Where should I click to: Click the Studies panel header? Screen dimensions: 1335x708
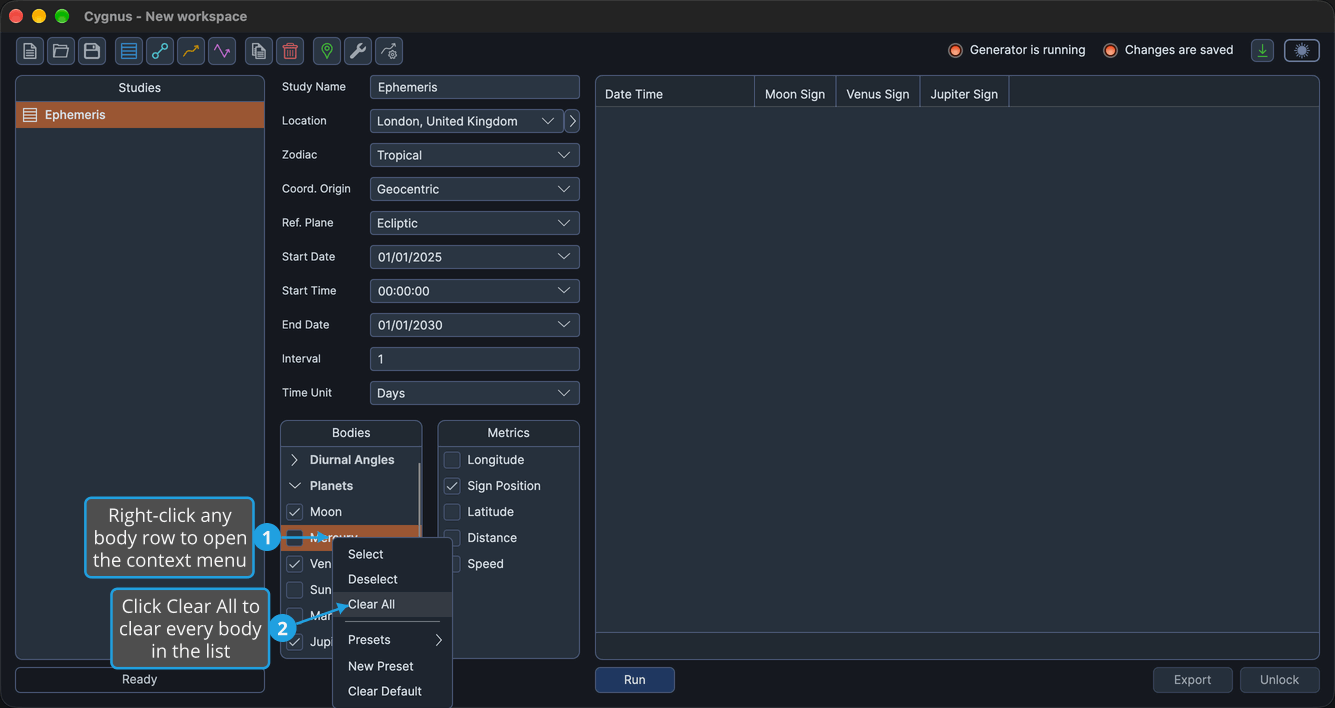140,88
